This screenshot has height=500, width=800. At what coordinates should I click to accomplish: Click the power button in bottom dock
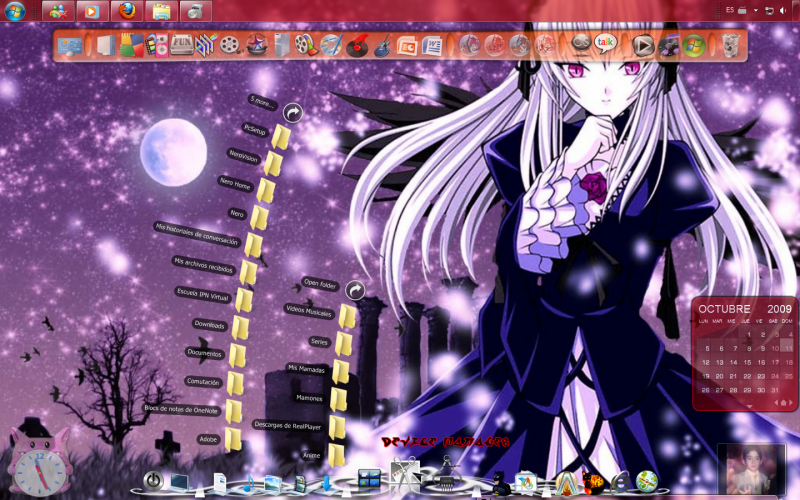click(153, 480)
